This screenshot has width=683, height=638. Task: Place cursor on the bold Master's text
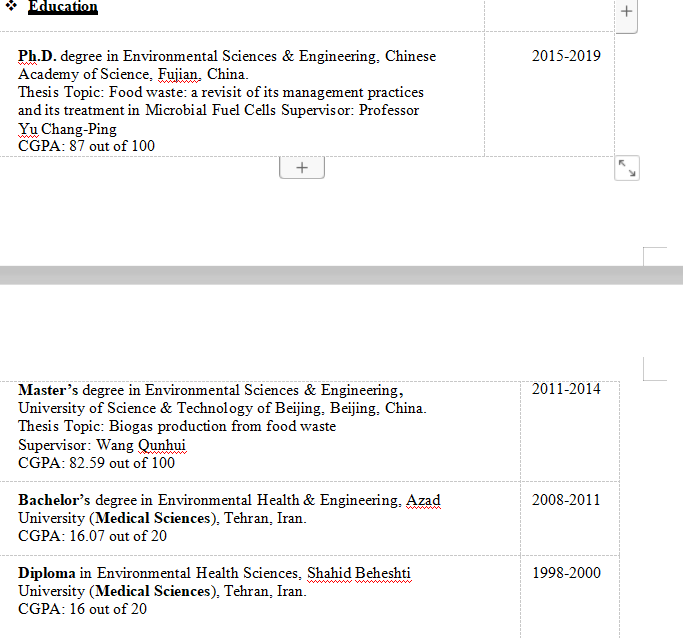click(48, 390)
